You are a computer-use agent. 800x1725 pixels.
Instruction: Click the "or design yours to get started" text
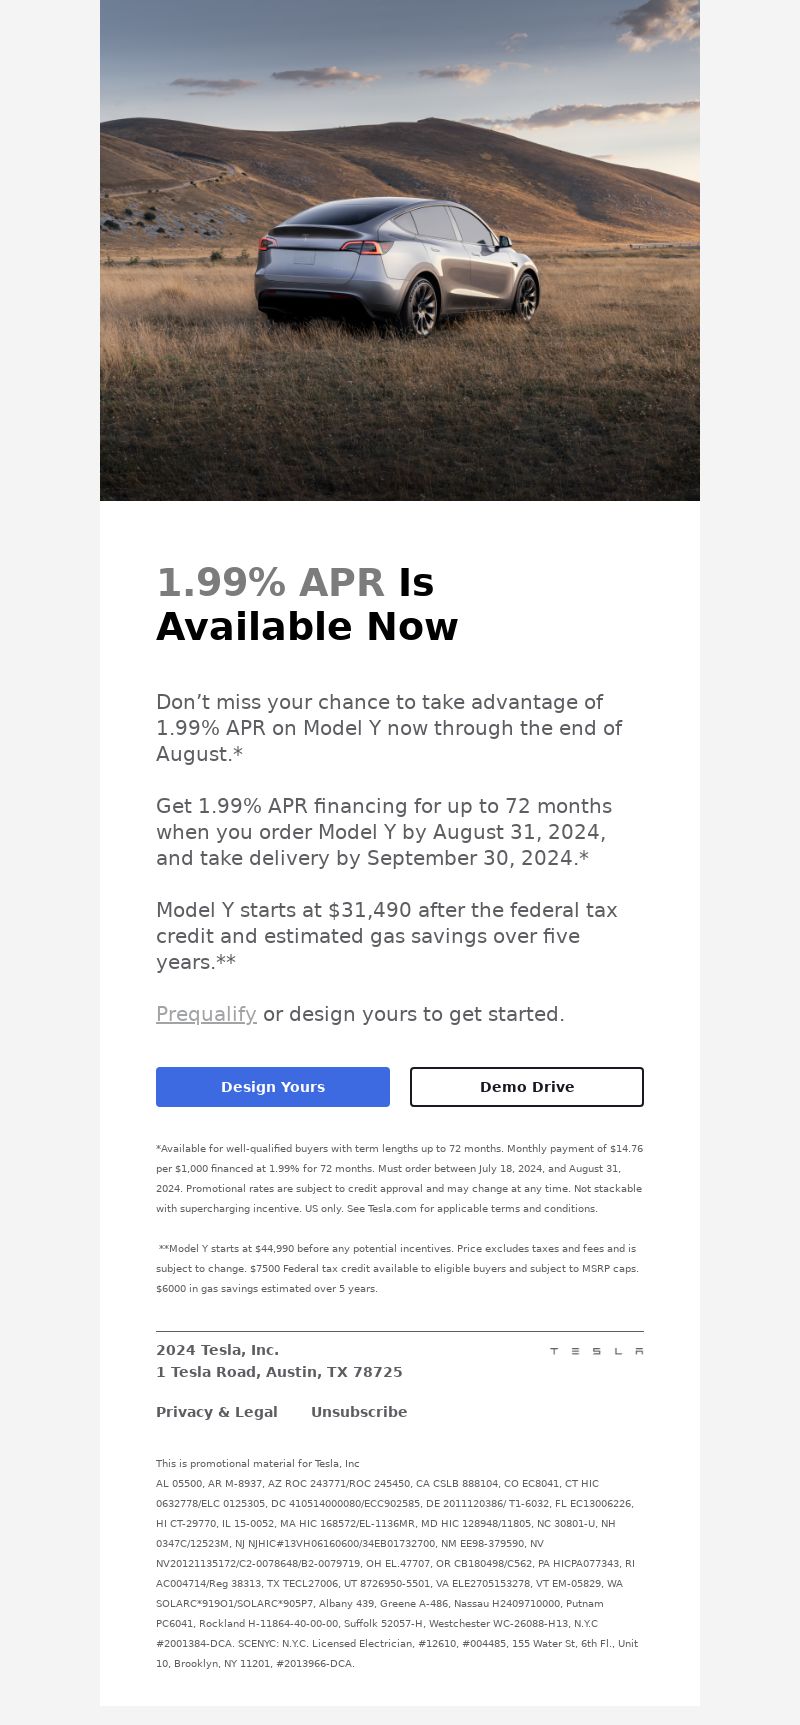point(414,1014)
